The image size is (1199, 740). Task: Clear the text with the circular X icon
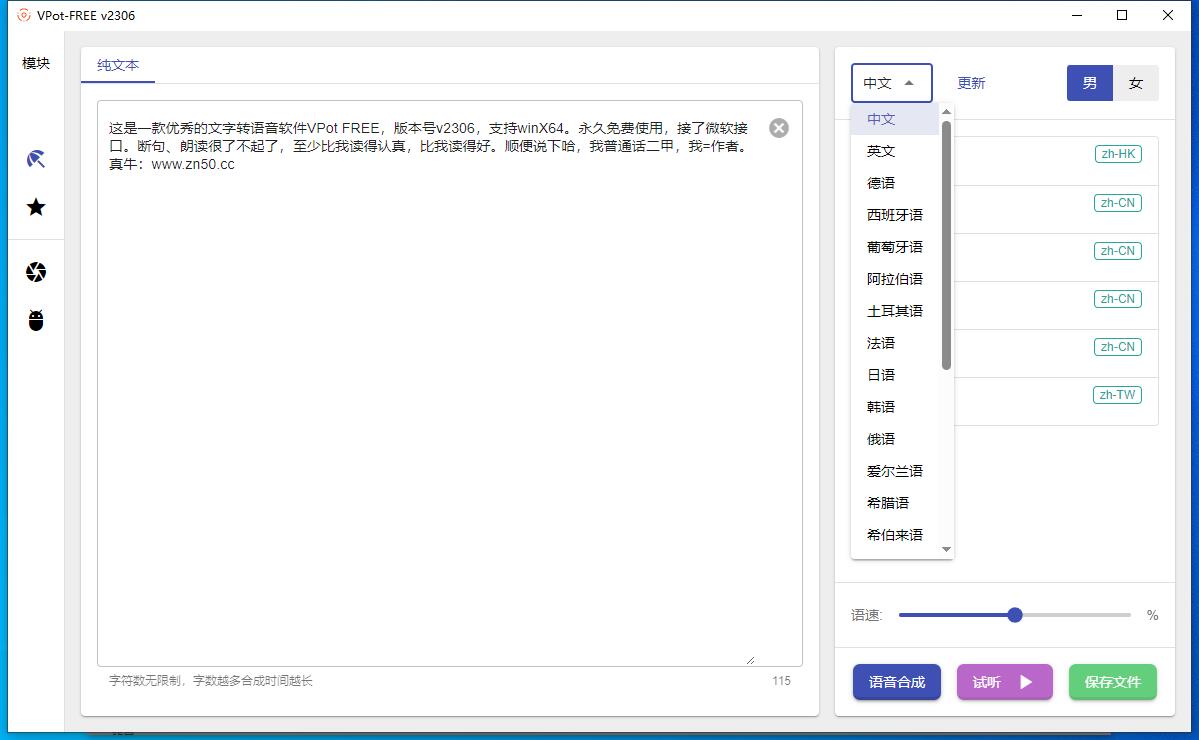click(x=779, y=128)
